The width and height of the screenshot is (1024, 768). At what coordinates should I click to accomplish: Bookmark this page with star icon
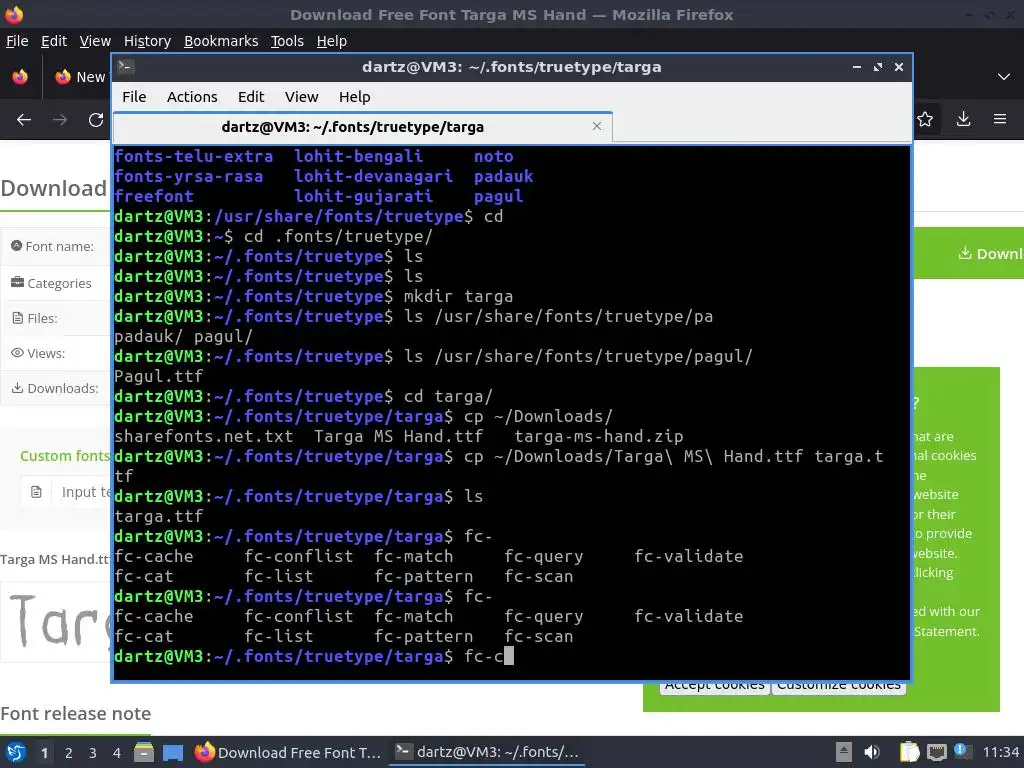pyautogui.click(x=925, y=119)
